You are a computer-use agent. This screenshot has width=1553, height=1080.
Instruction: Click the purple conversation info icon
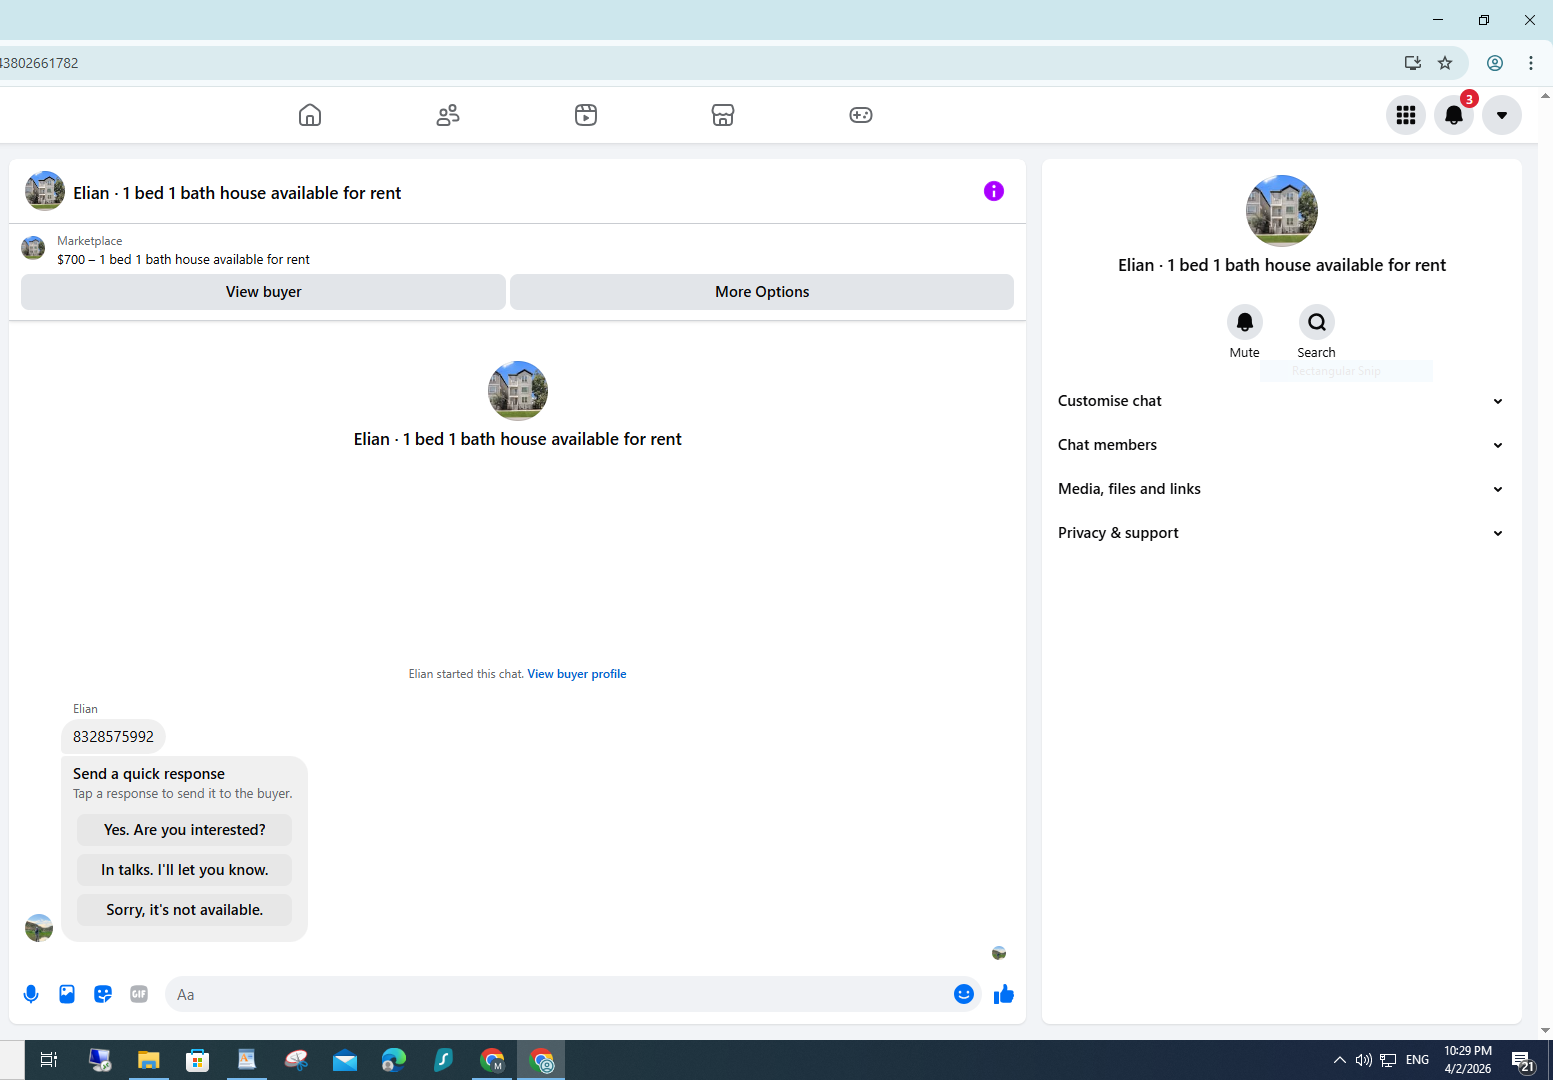(x=994, y=191)
